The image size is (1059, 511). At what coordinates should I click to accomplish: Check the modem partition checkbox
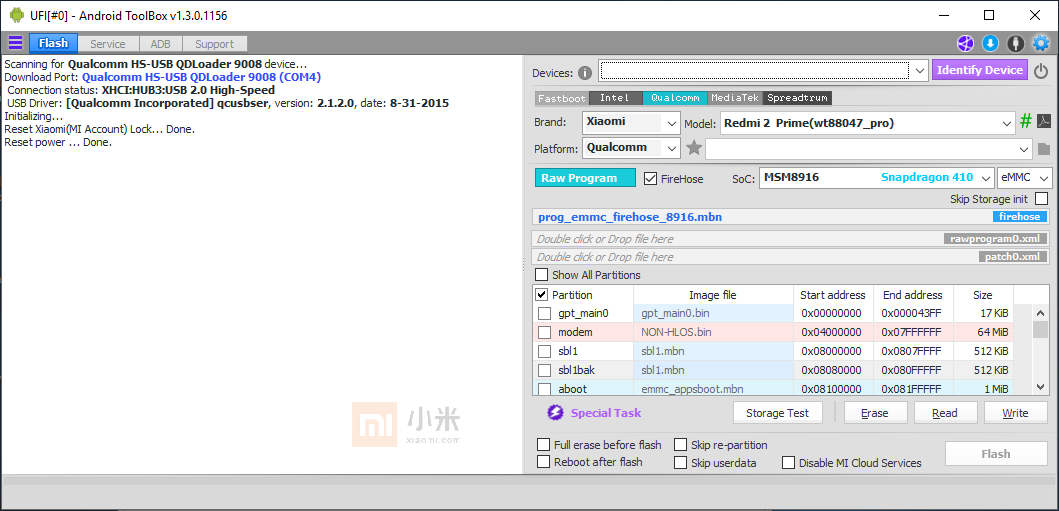point(544,332)
